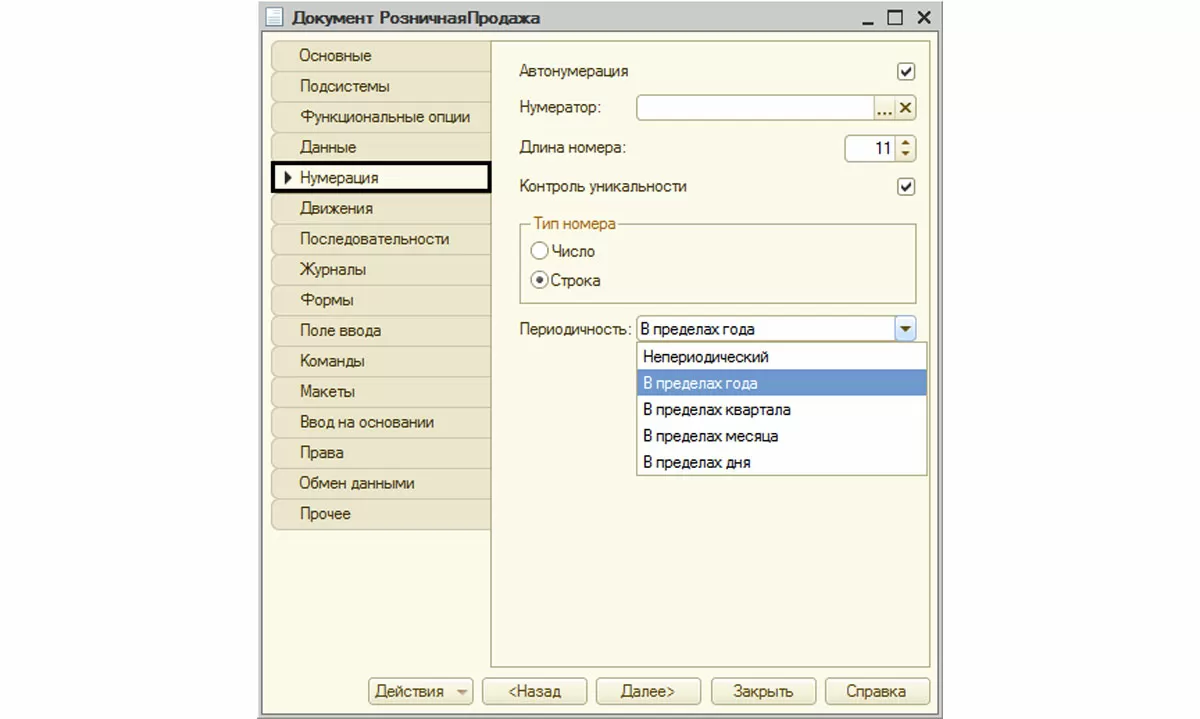Collapse the Периодичность dropdown arrow
The width and height of the screenshot is (1200, 719).
905,329
